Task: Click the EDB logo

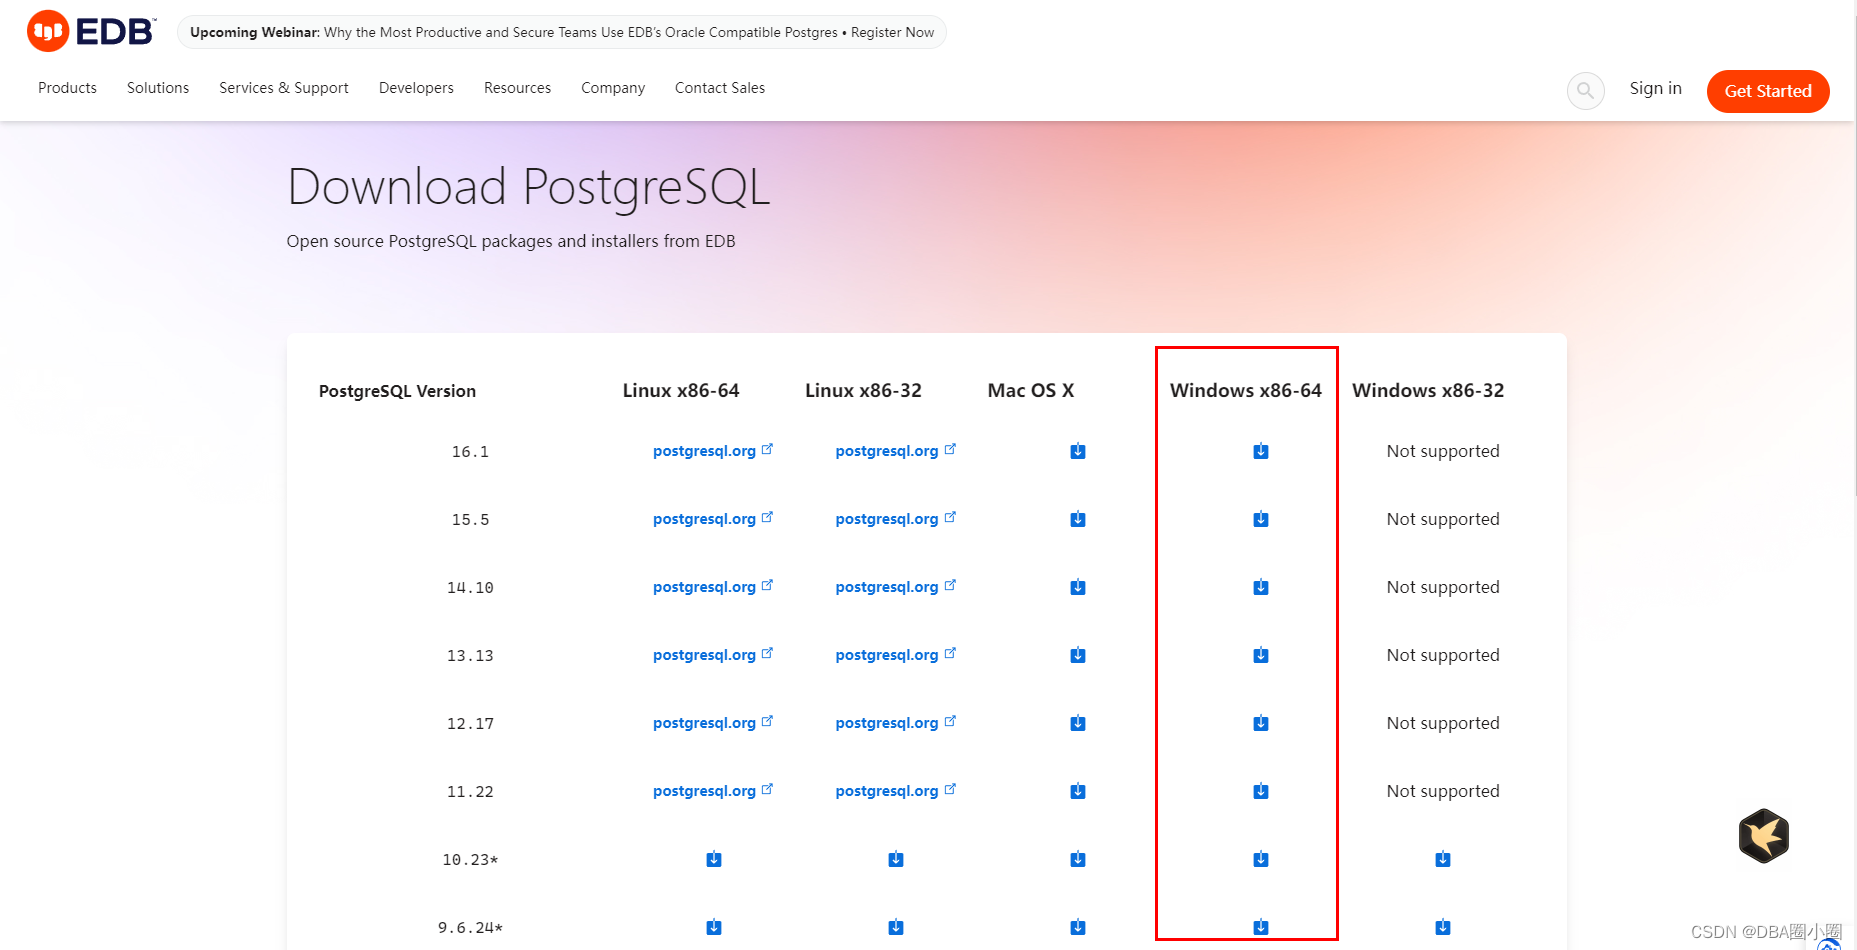Action: (92, 31)
